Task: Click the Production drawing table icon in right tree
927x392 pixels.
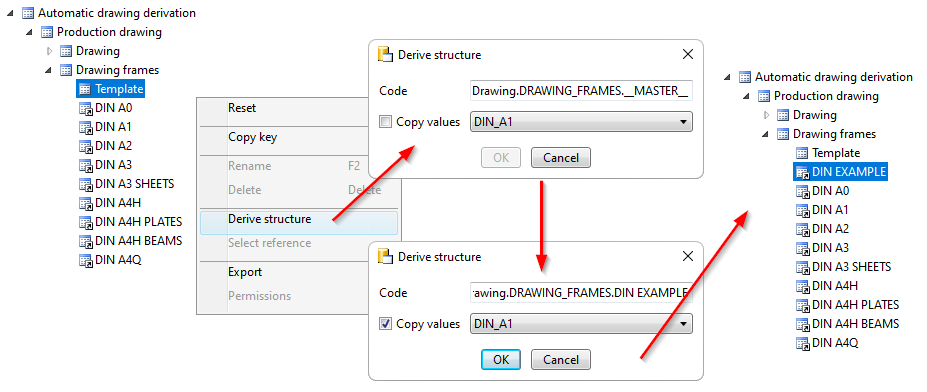Action: [x=764, y=96]
